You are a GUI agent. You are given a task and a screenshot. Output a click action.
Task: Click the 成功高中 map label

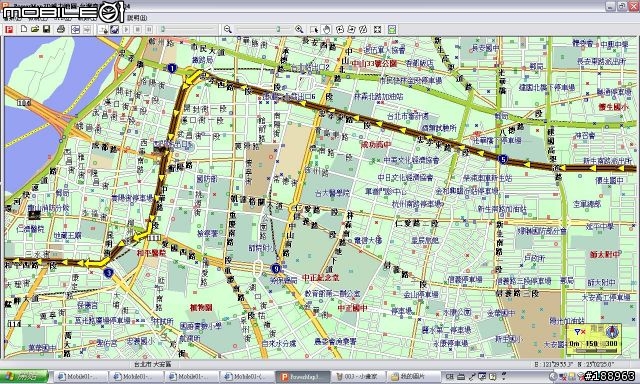376,144
